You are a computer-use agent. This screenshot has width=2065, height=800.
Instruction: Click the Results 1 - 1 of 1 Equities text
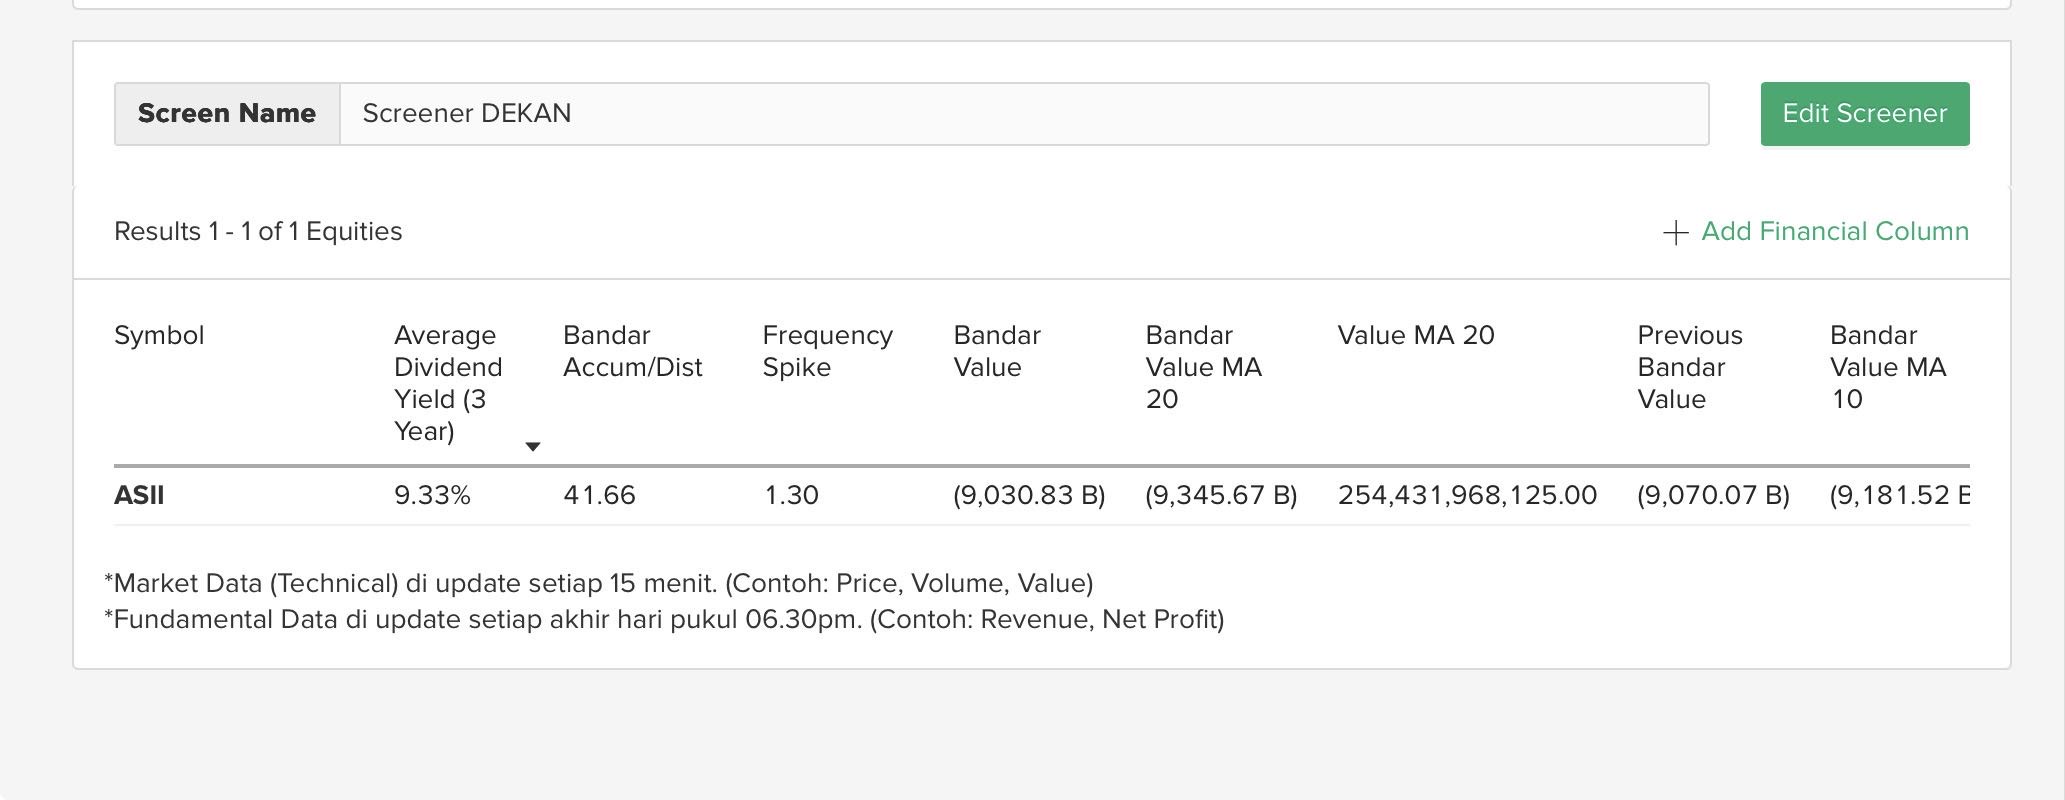click(x=258, y=232)
